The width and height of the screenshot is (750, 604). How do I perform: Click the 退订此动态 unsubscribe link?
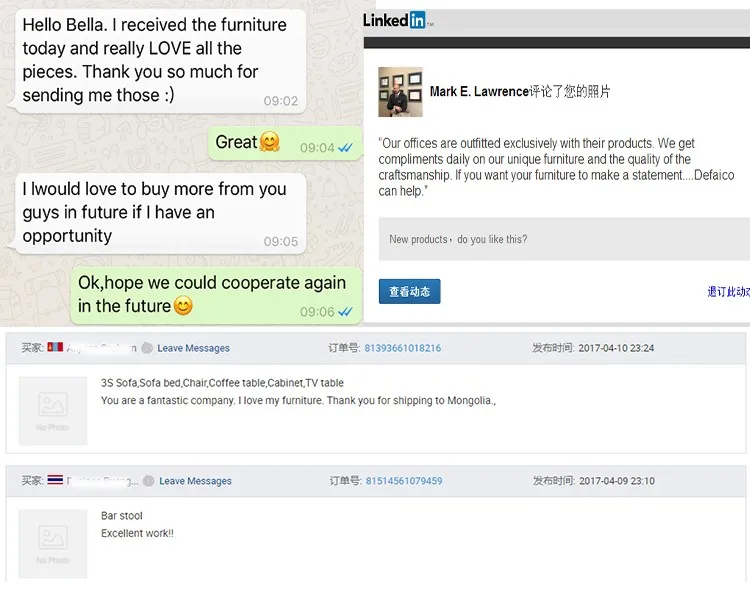tap(728, 292)
